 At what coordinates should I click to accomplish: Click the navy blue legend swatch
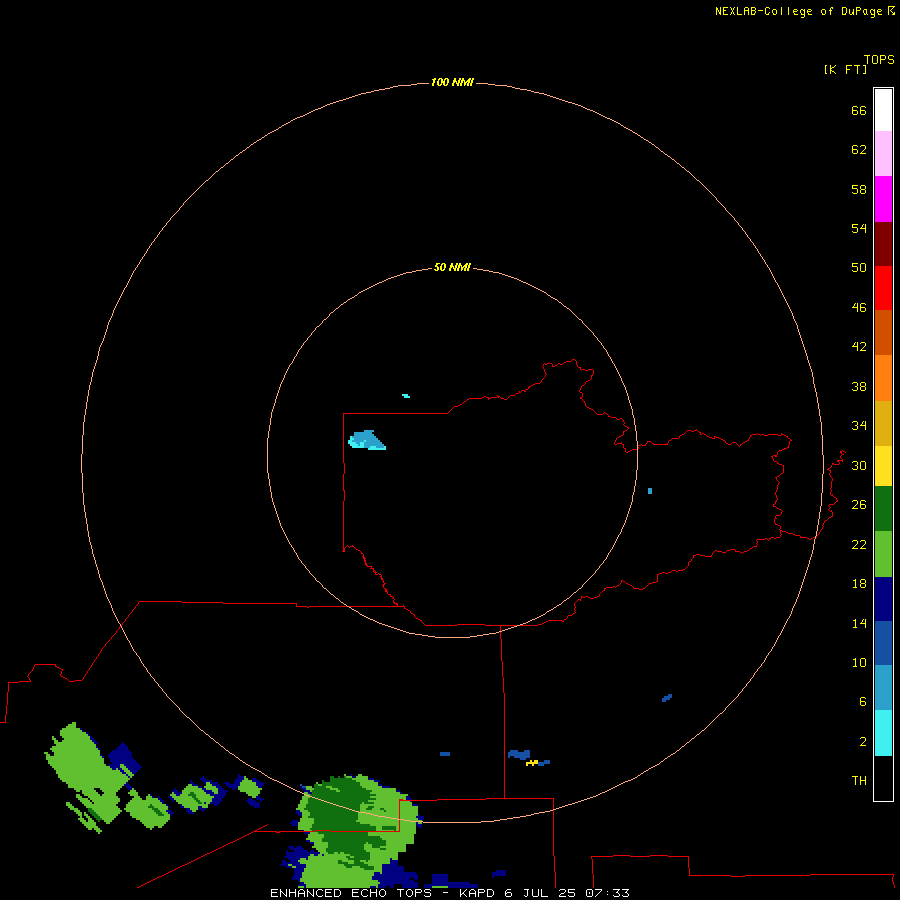coord(883,599)
